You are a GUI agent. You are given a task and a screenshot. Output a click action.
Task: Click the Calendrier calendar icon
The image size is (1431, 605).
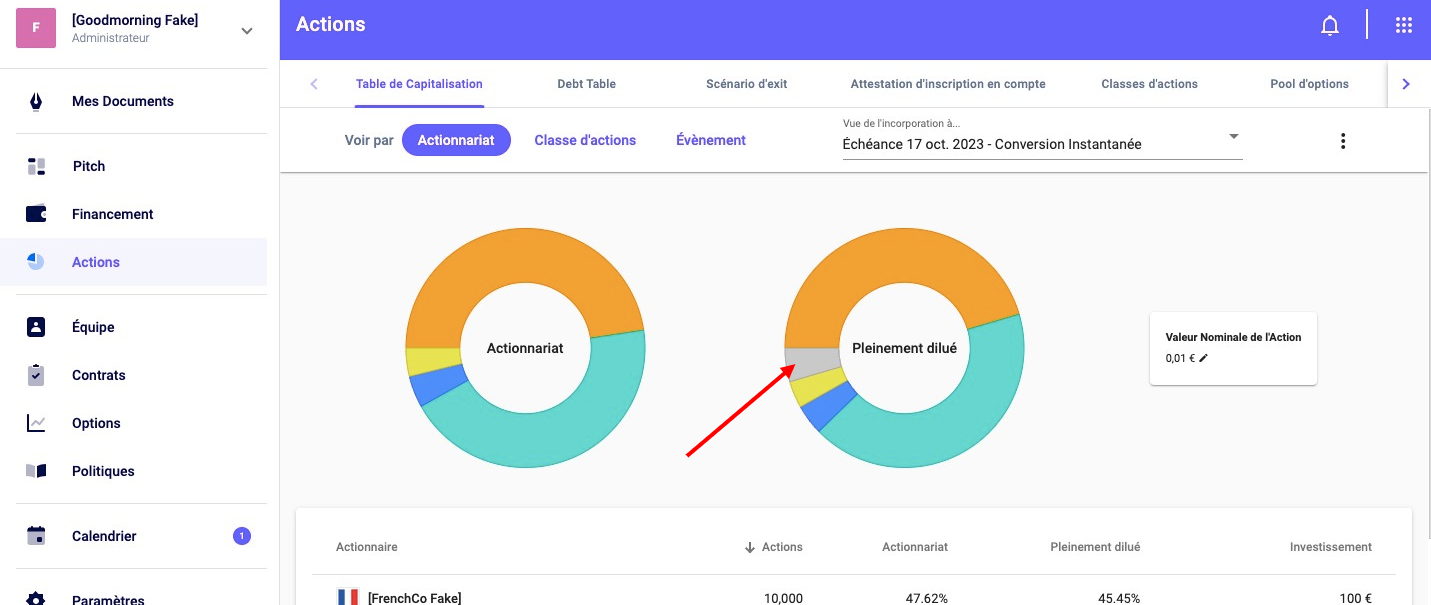coord(36,536)
